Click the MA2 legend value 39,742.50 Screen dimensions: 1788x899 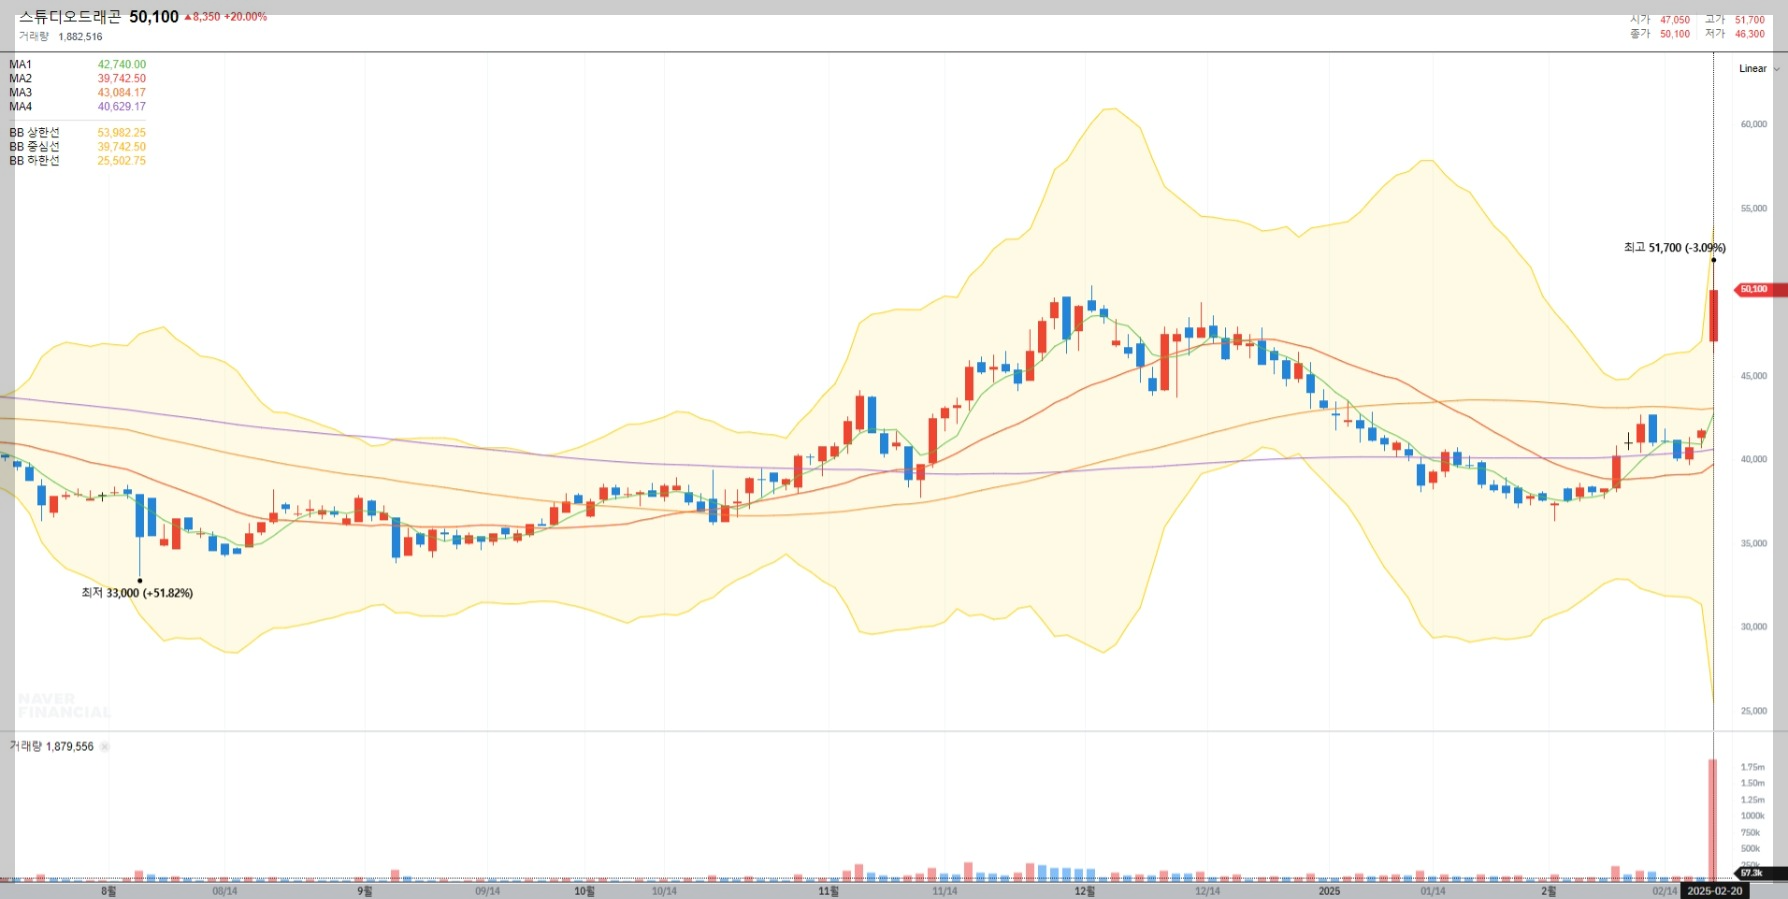coord(121,79)
